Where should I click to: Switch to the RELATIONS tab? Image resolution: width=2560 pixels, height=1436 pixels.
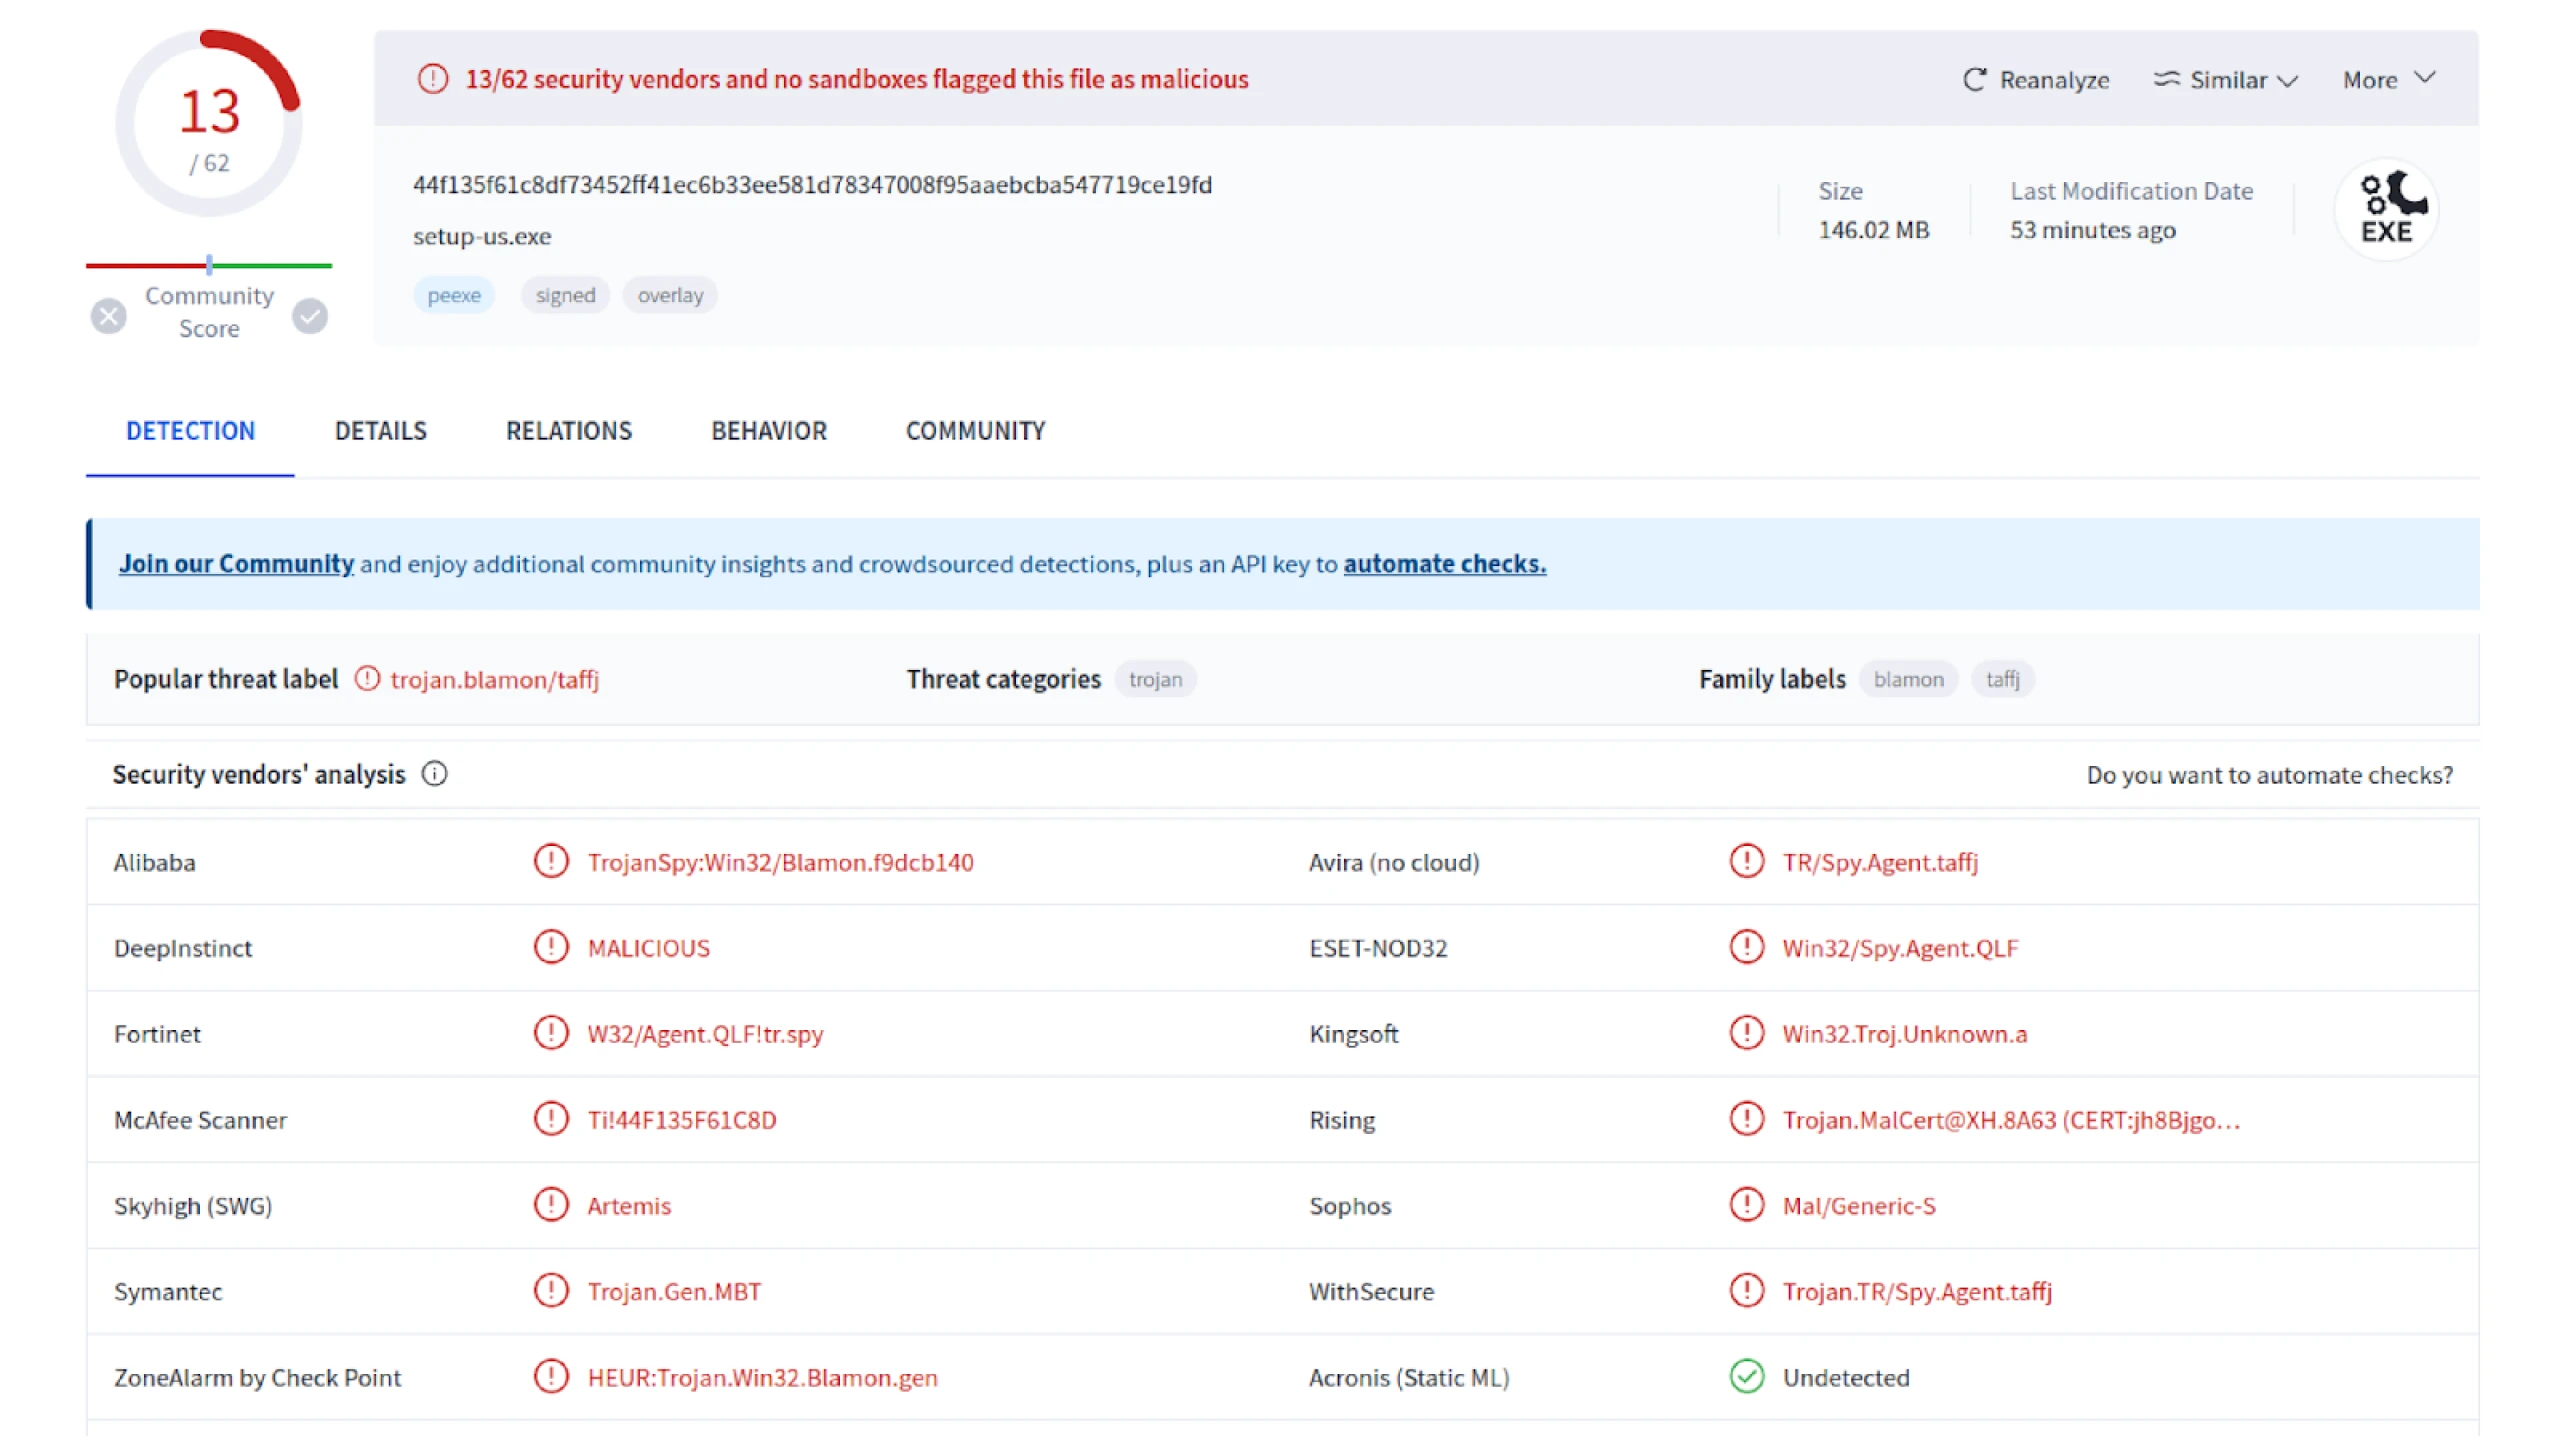[x=569, y=431]
